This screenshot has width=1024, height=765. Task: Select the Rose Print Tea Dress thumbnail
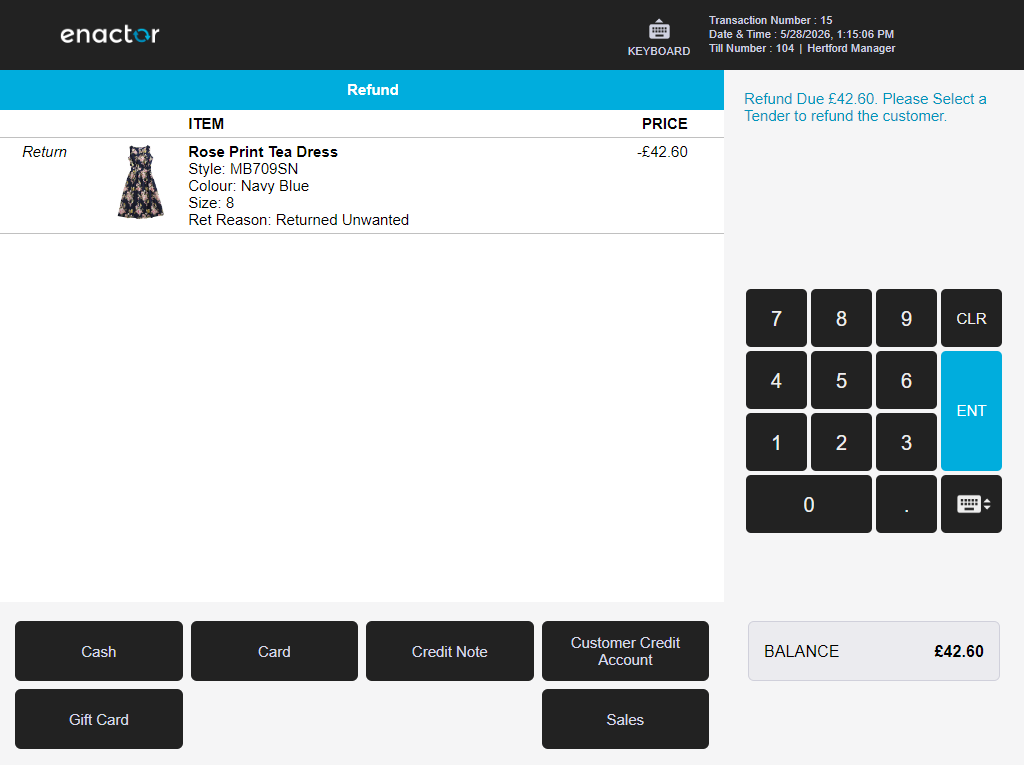(x=140, y=182)
